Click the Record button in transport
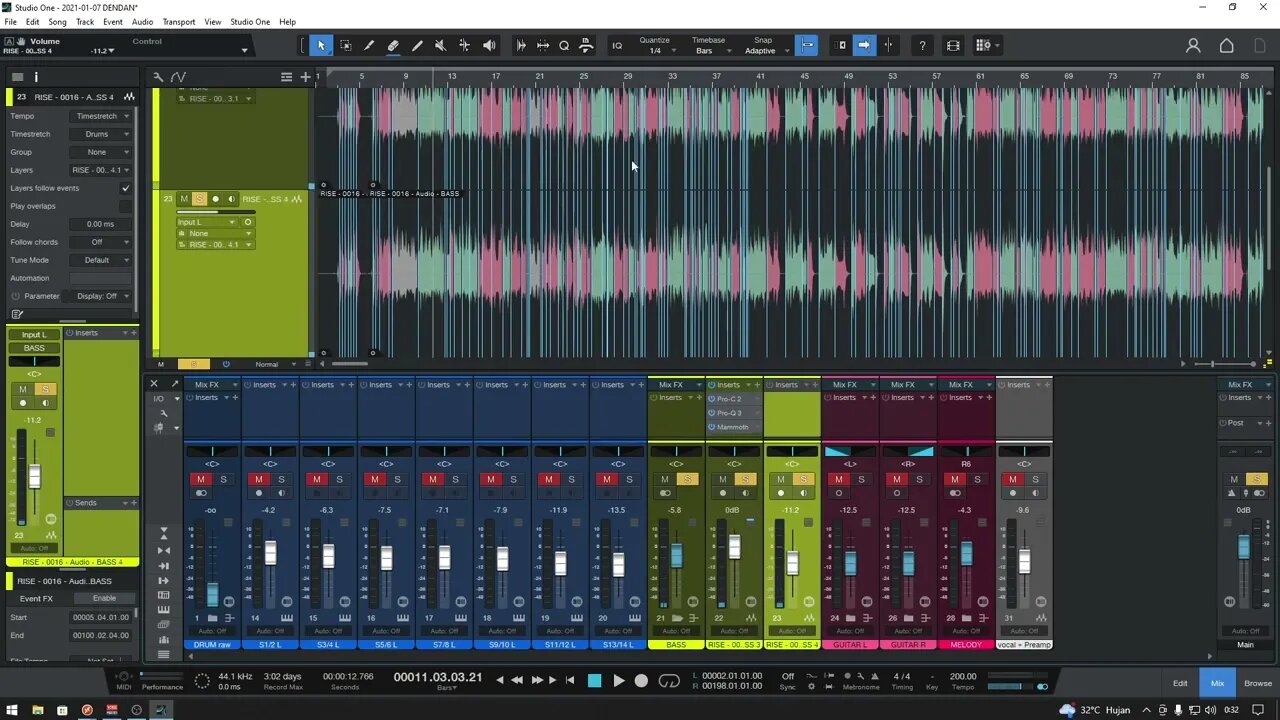Image resolution: width=1280 pixels, height=720 pixels. (641, 681)
